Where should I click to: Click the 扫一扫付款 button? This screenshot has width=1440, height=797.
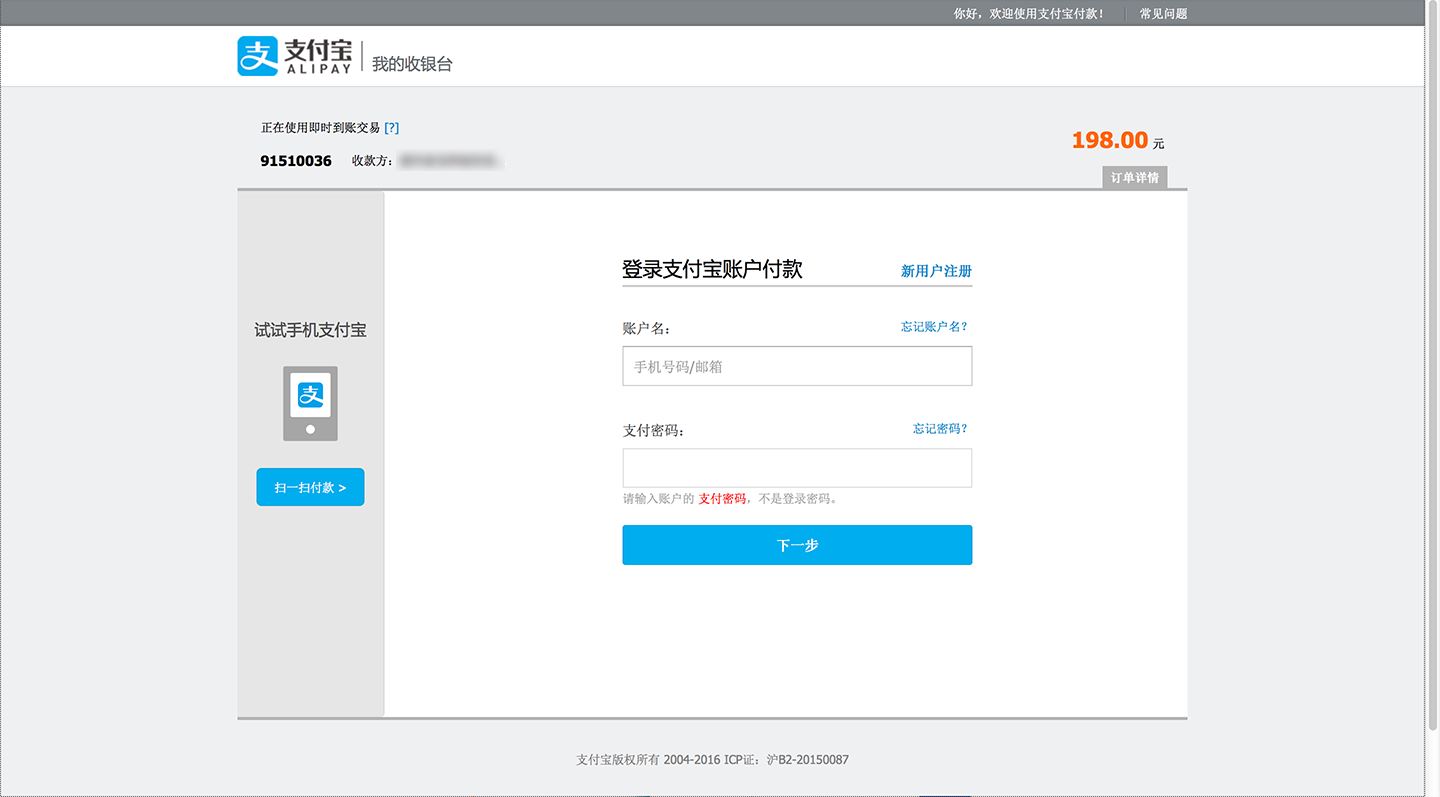[310, 486]
